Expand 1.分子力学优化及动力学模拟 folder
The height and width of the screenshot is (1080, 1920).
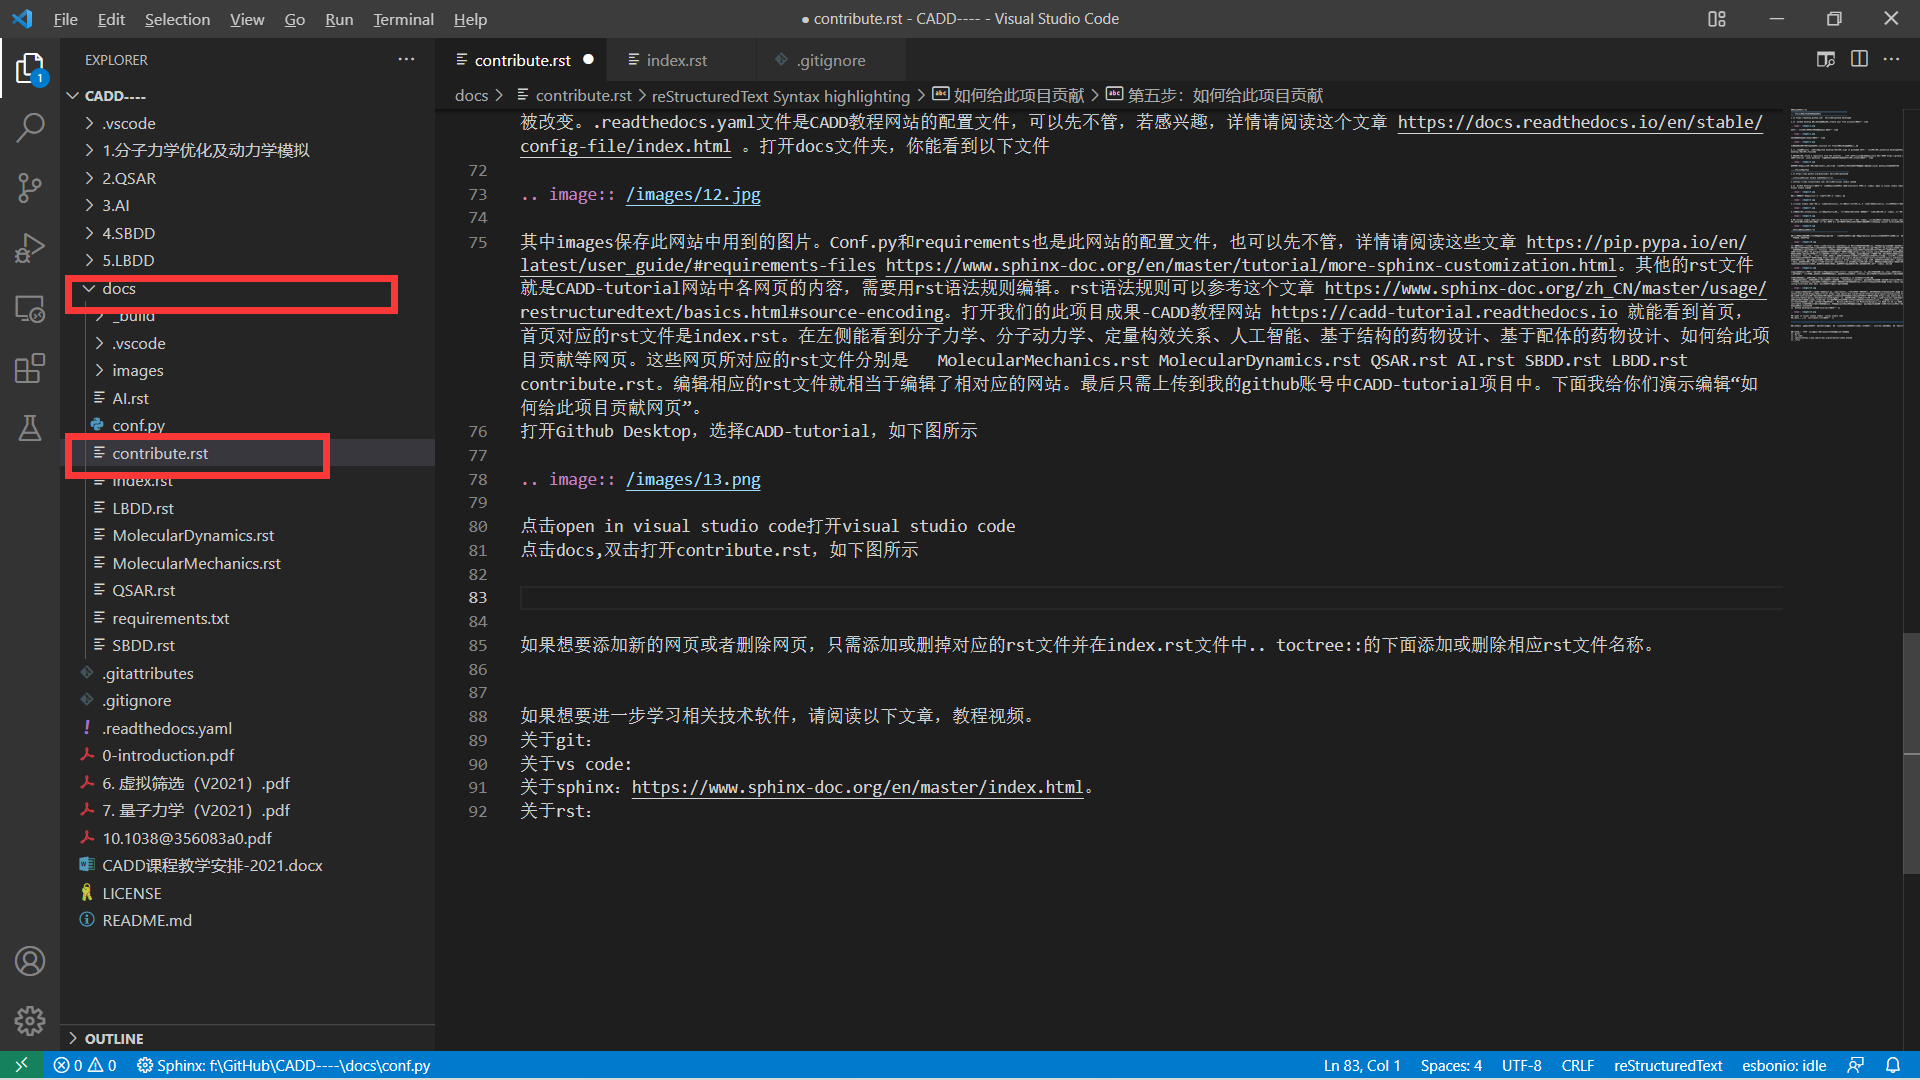[205, 150]
